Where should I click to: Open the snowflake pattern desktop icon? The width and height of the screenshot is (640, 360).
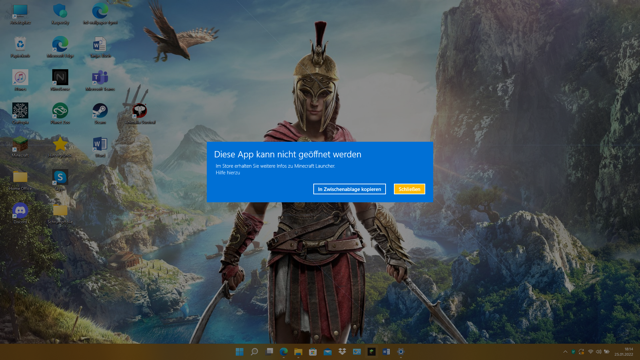20,111
